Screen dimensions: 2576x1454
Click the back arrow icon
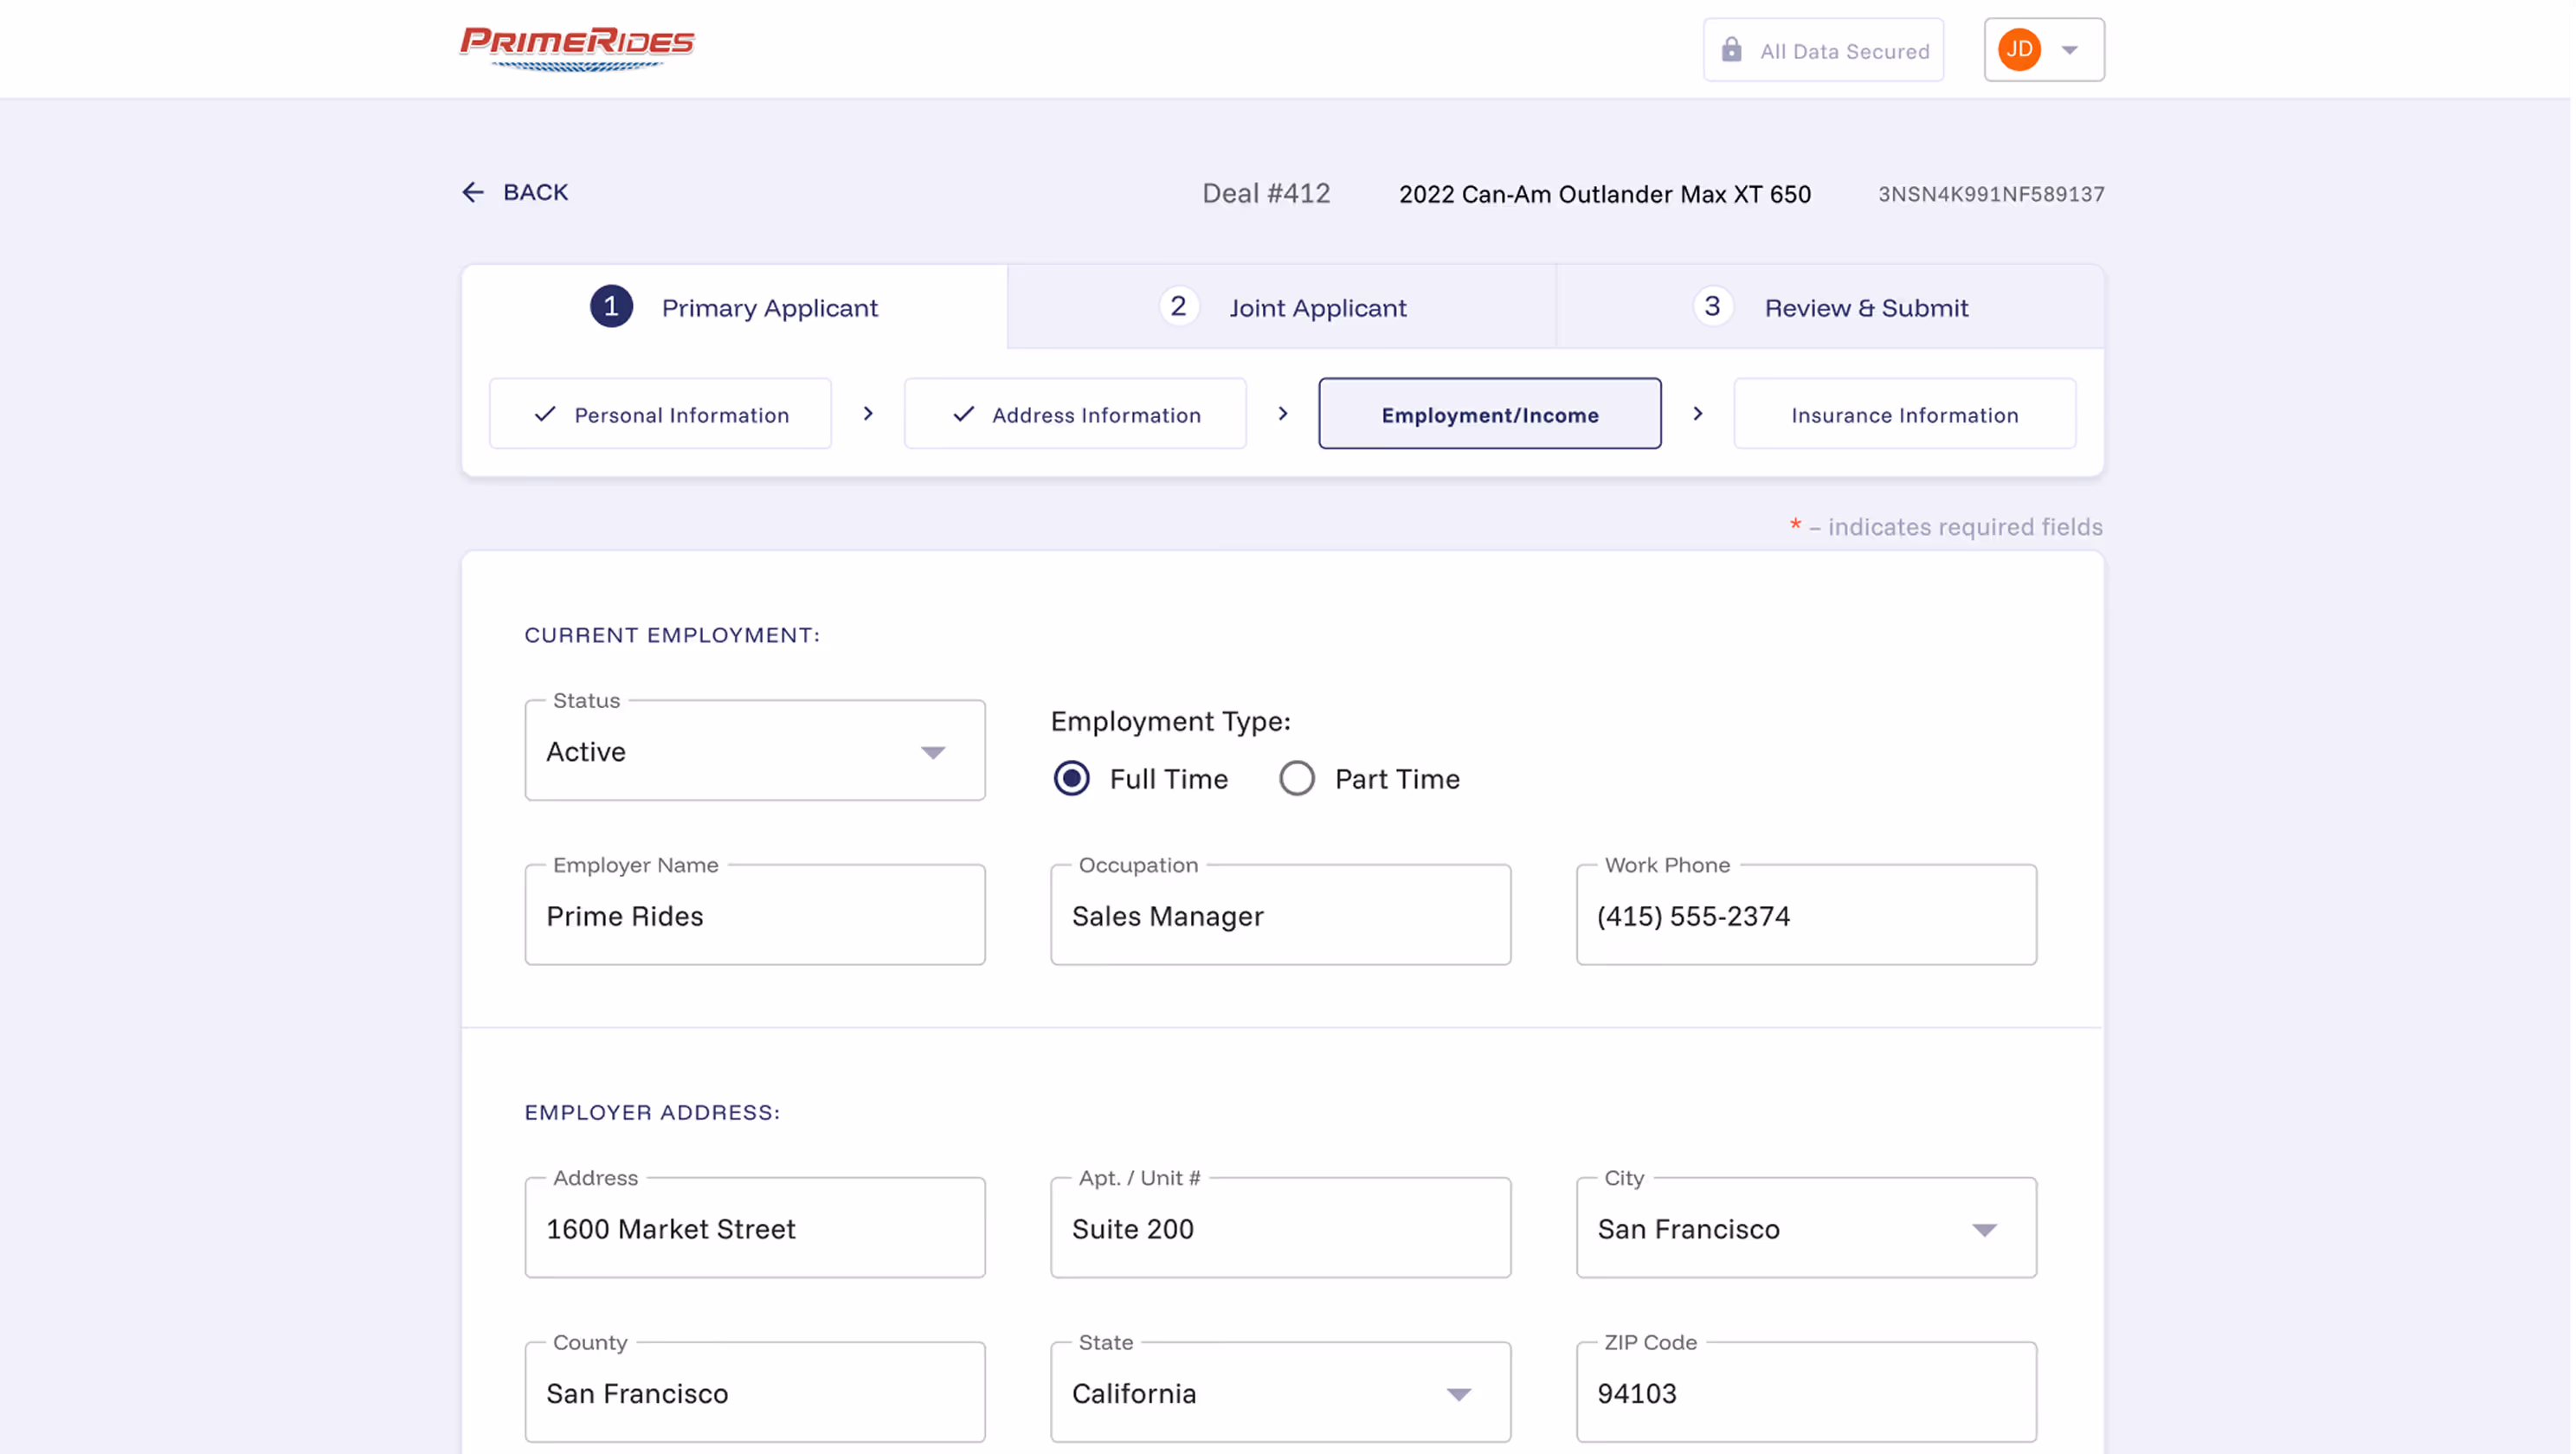click(x=473, y=192)
